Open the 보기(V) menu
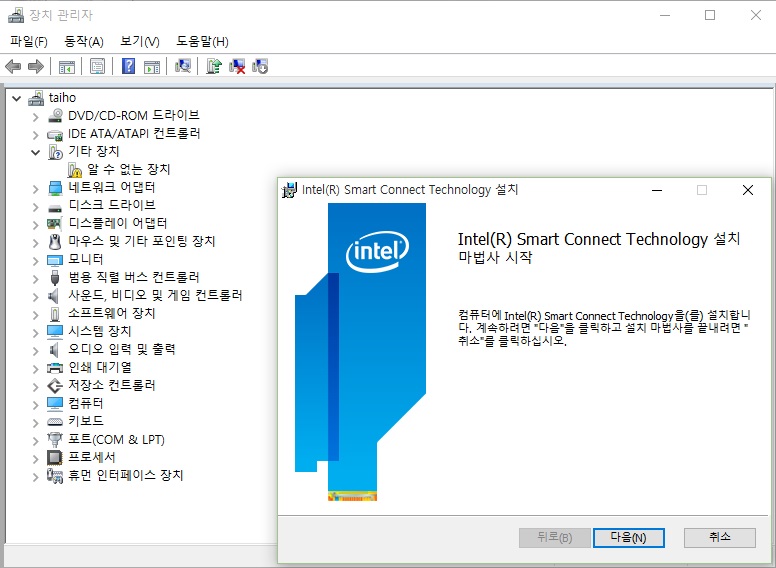Viewport: 776px width, 568px height. pyautogui.click(x=140, y=42)
